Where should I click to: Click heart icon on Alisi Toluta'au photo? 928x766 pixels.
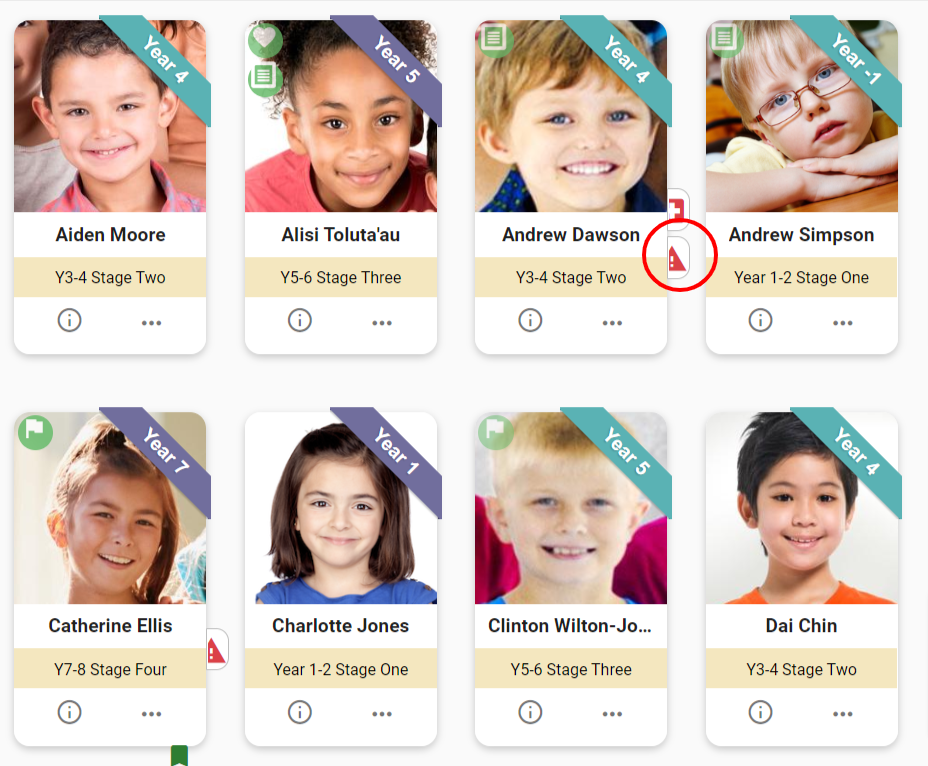click(x=264, y=38)
